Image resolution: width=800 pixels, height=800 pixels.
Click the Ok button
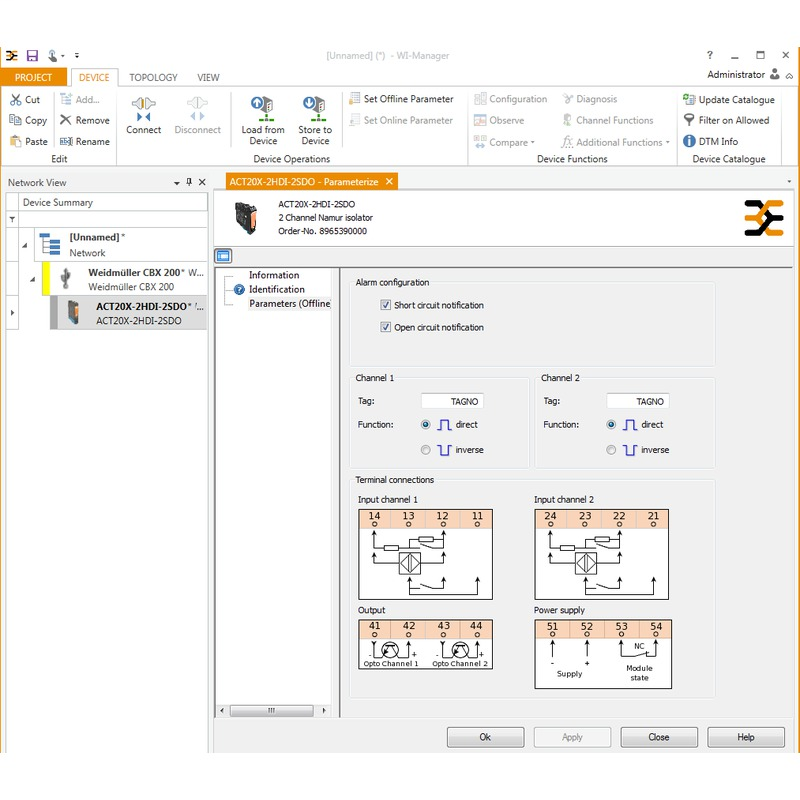tap(485, 737)
